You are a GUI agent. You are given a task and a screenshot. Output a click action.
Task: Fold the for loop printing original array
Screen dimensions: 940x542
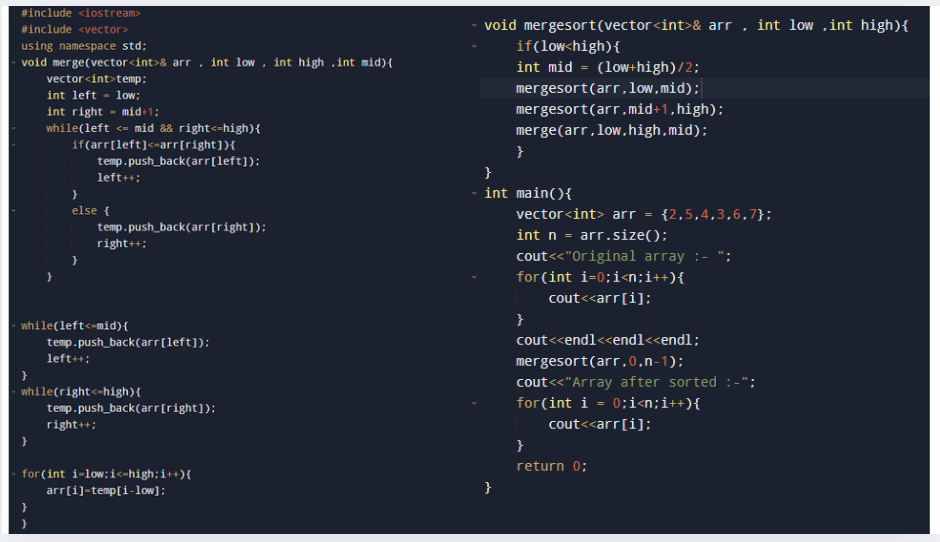point(474,277)
